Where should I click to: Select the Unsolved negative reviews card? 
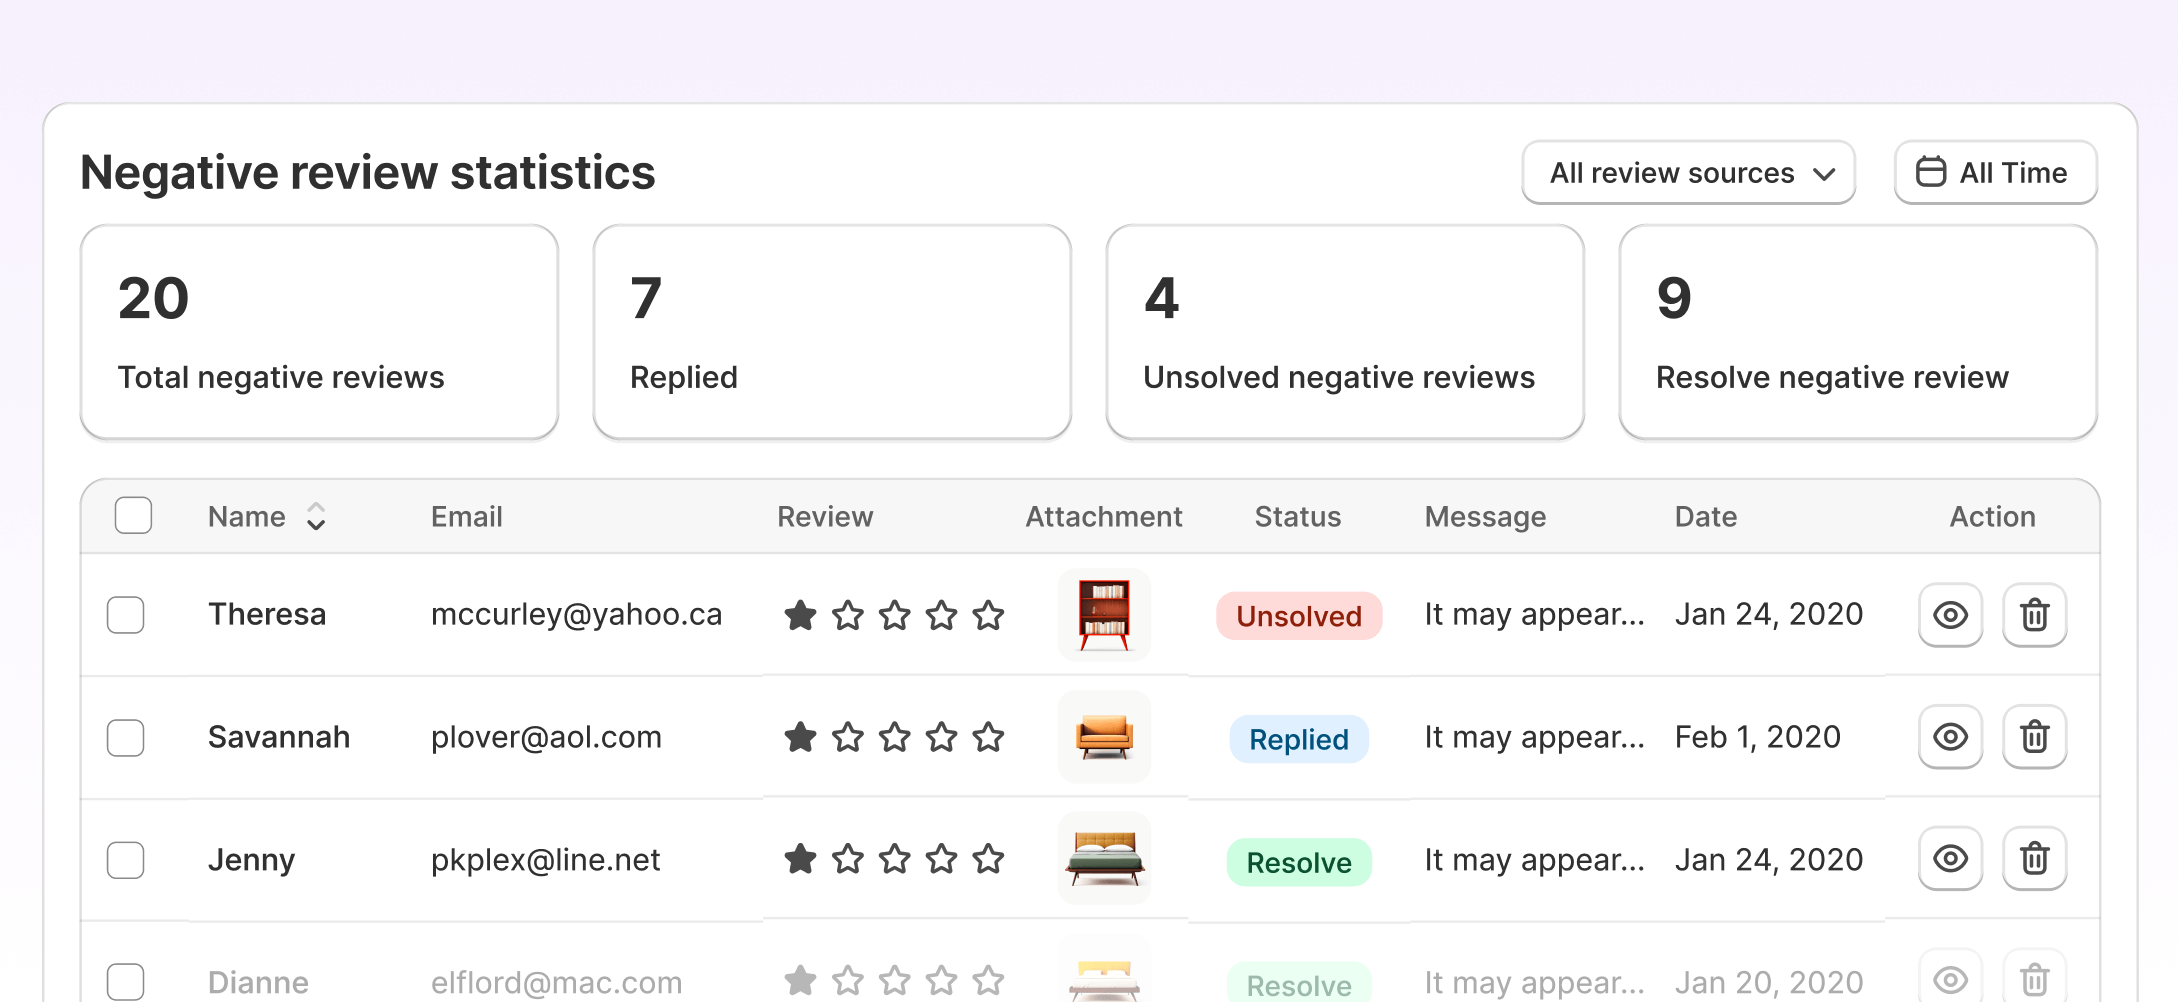pos(1344,332)
